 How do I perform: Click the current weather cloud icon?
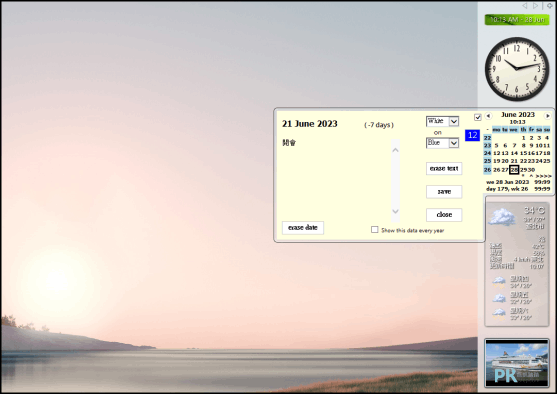click(502, 217)
